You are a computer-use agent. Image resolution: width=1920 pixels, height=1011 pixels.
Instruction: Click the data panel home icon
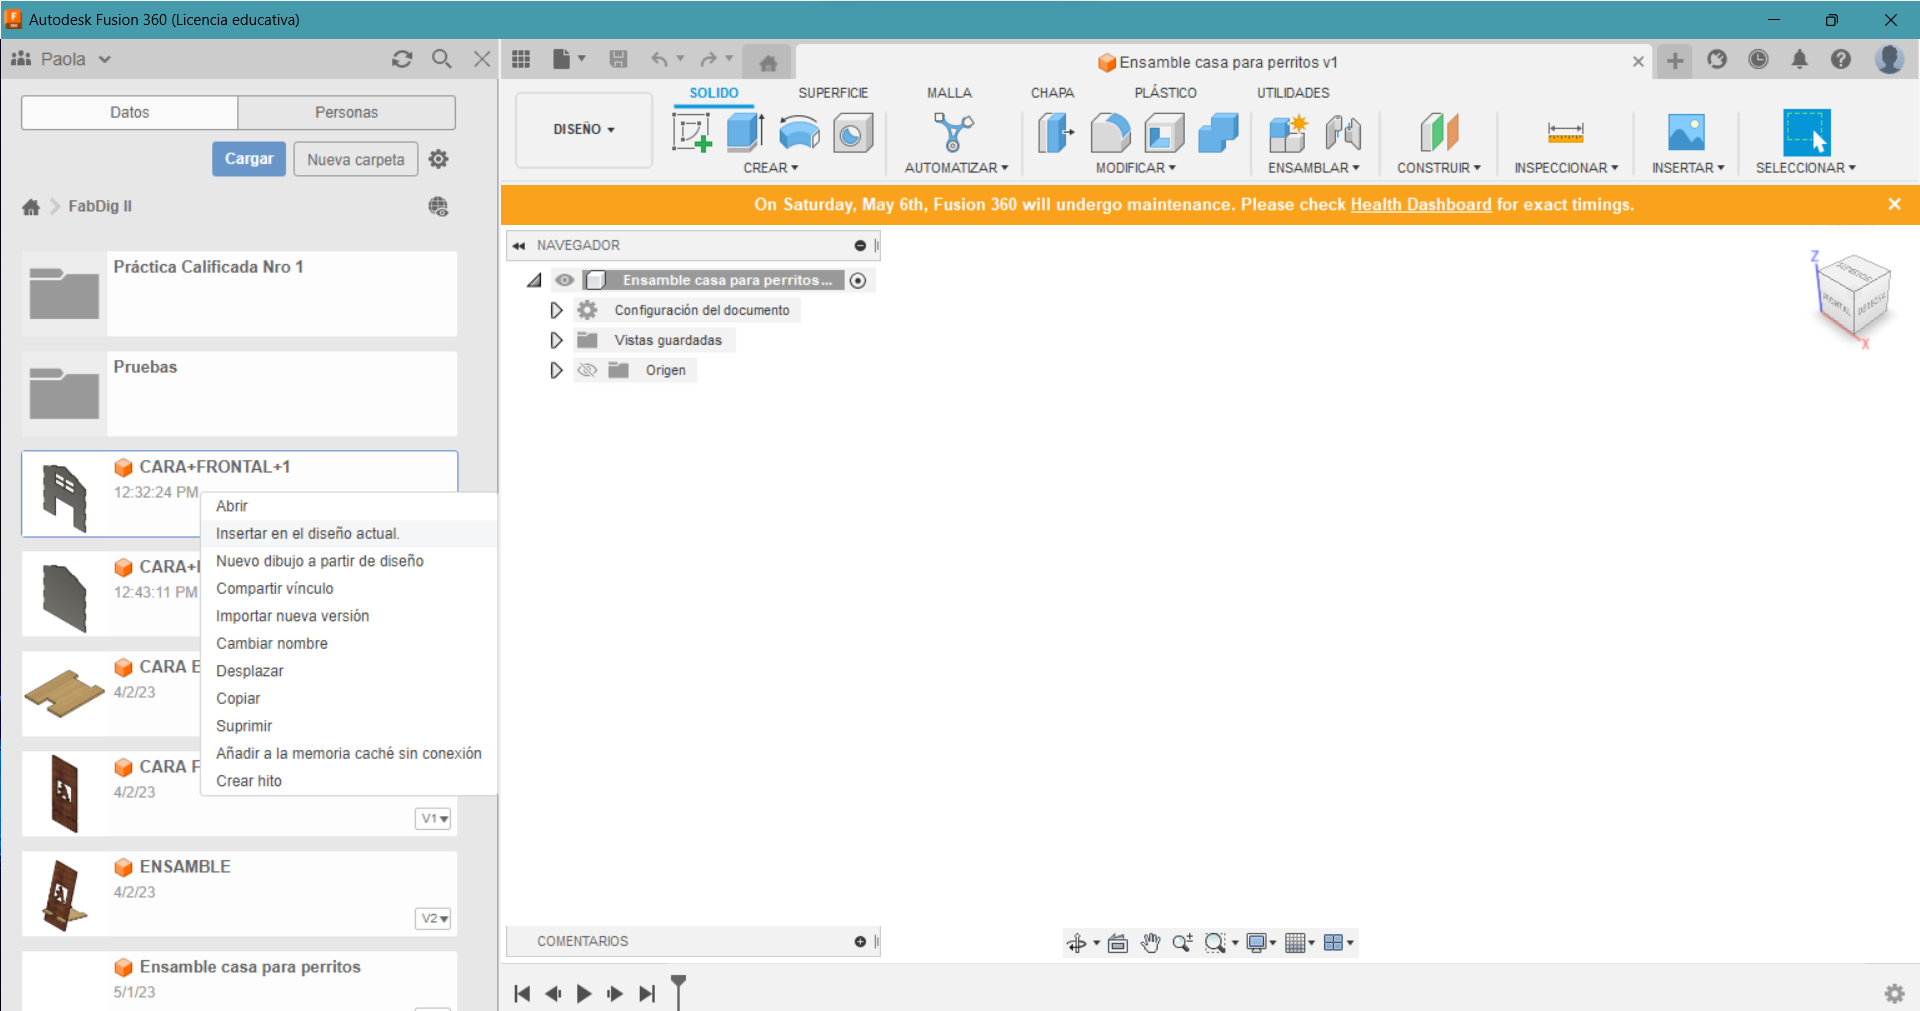31,207
